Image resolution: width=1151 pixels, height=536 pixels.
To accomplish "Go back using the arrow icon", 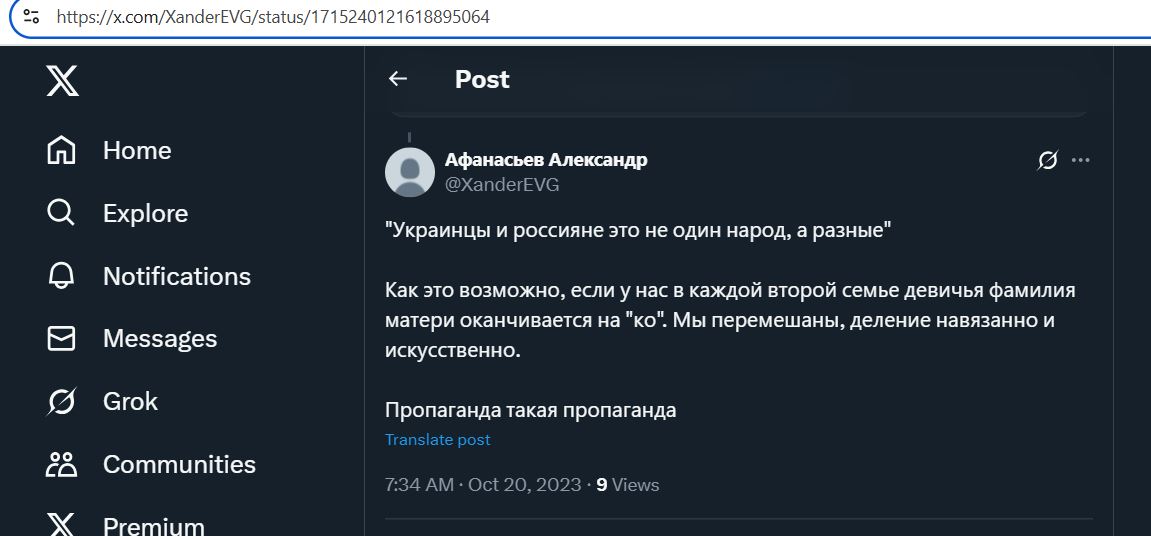I will [x=398, y=79].
